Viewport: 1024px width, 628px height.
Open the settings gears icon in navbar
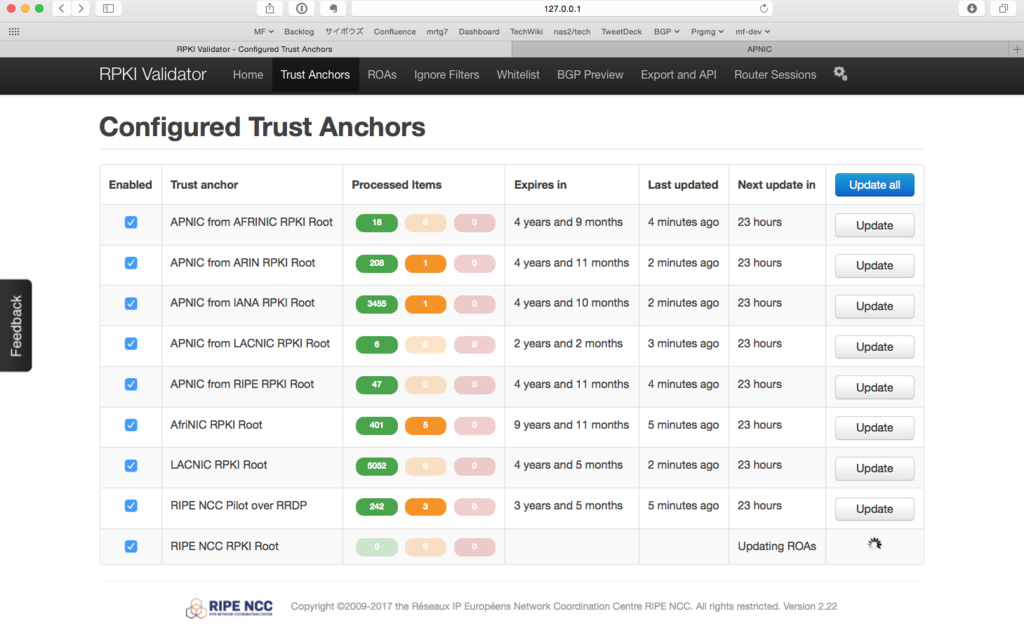(840, 74)
